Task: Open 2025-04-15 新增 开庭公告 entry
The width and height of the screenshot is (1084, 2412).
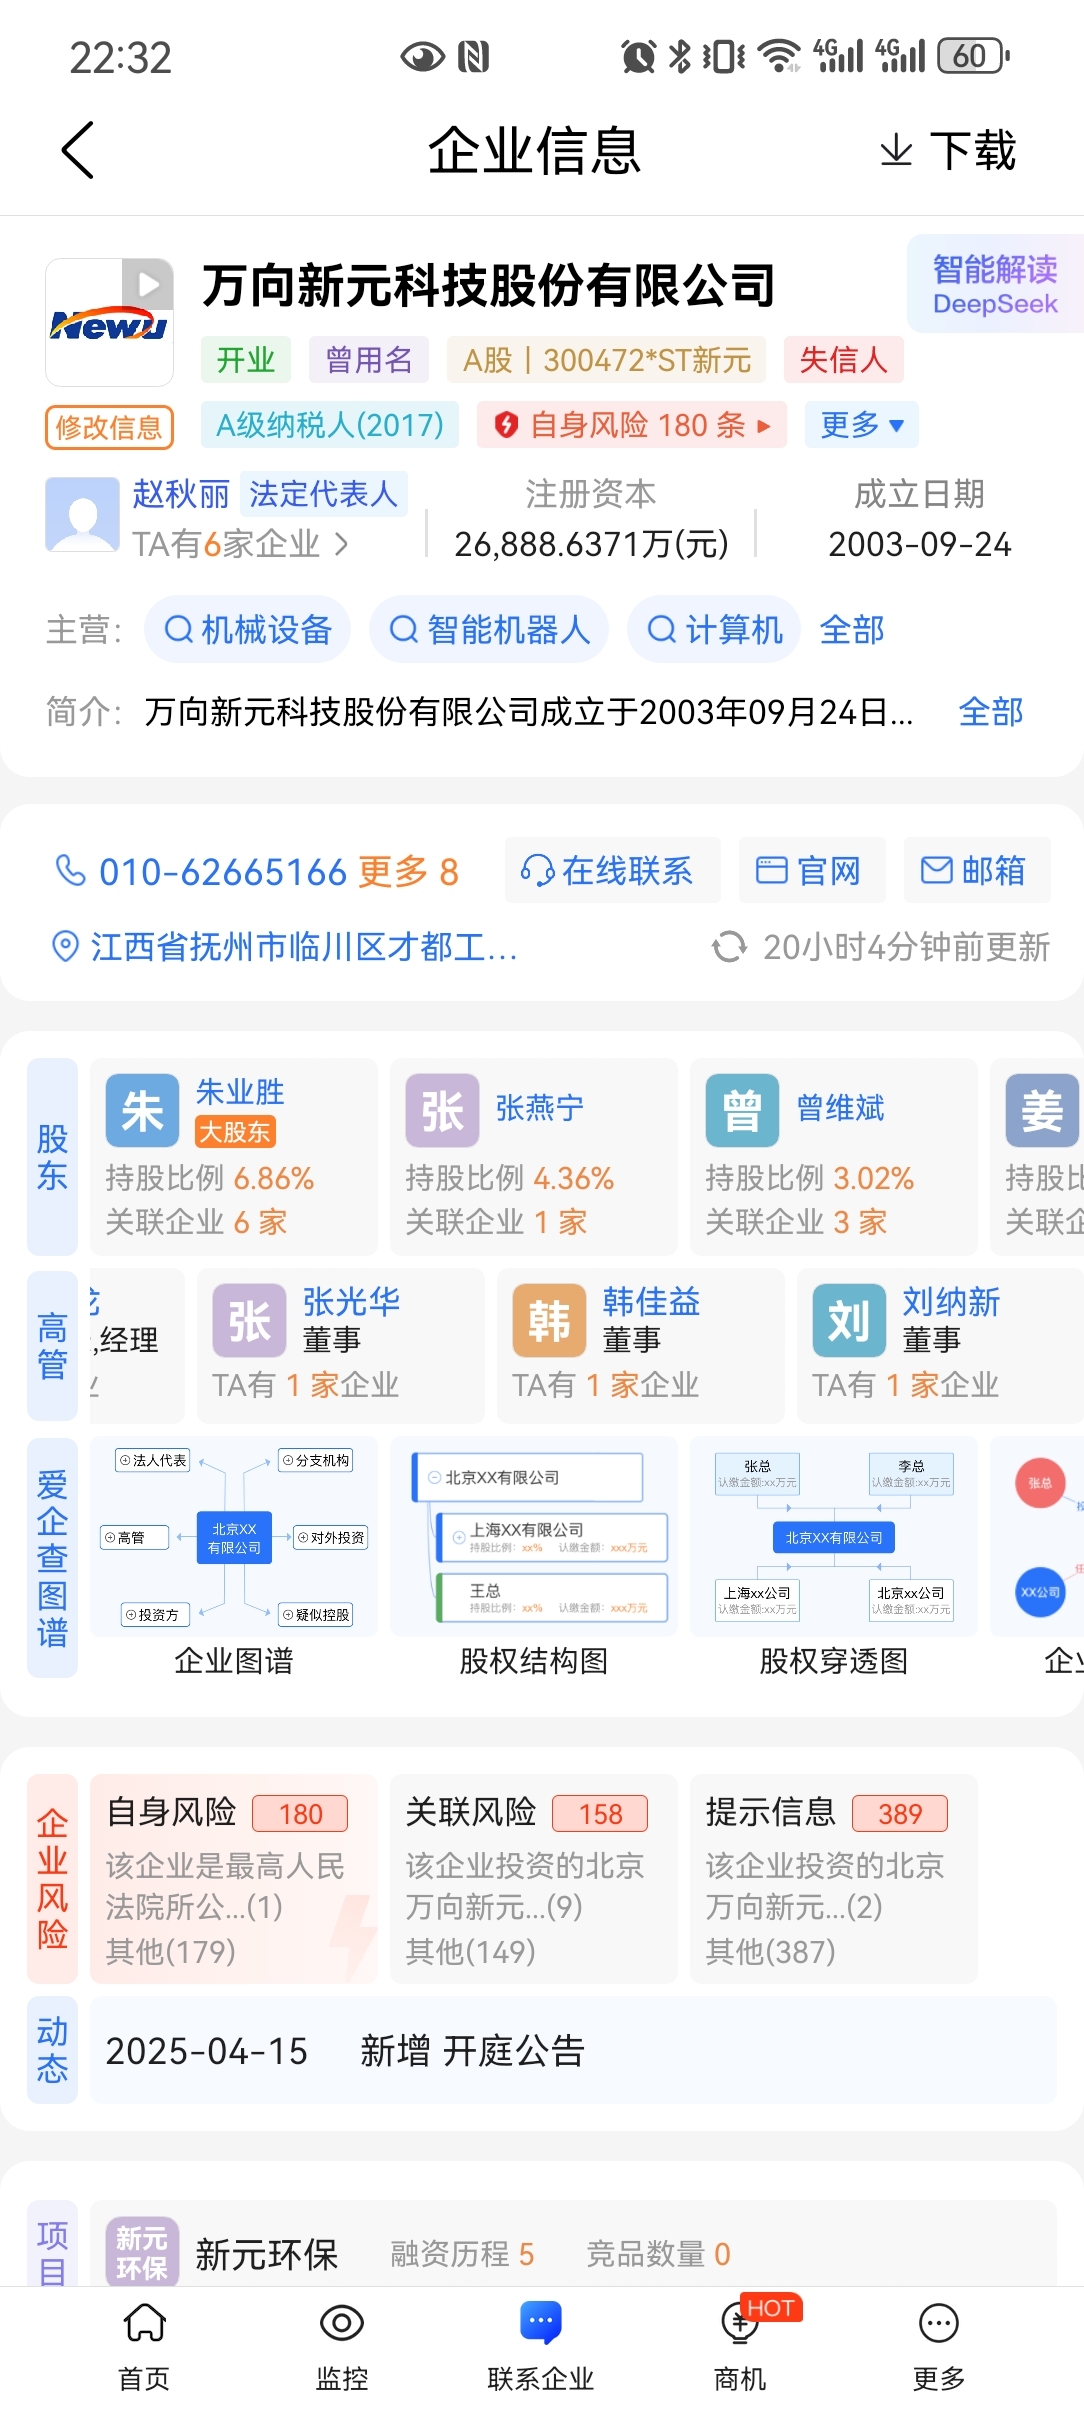Action: pos(573,2050)
